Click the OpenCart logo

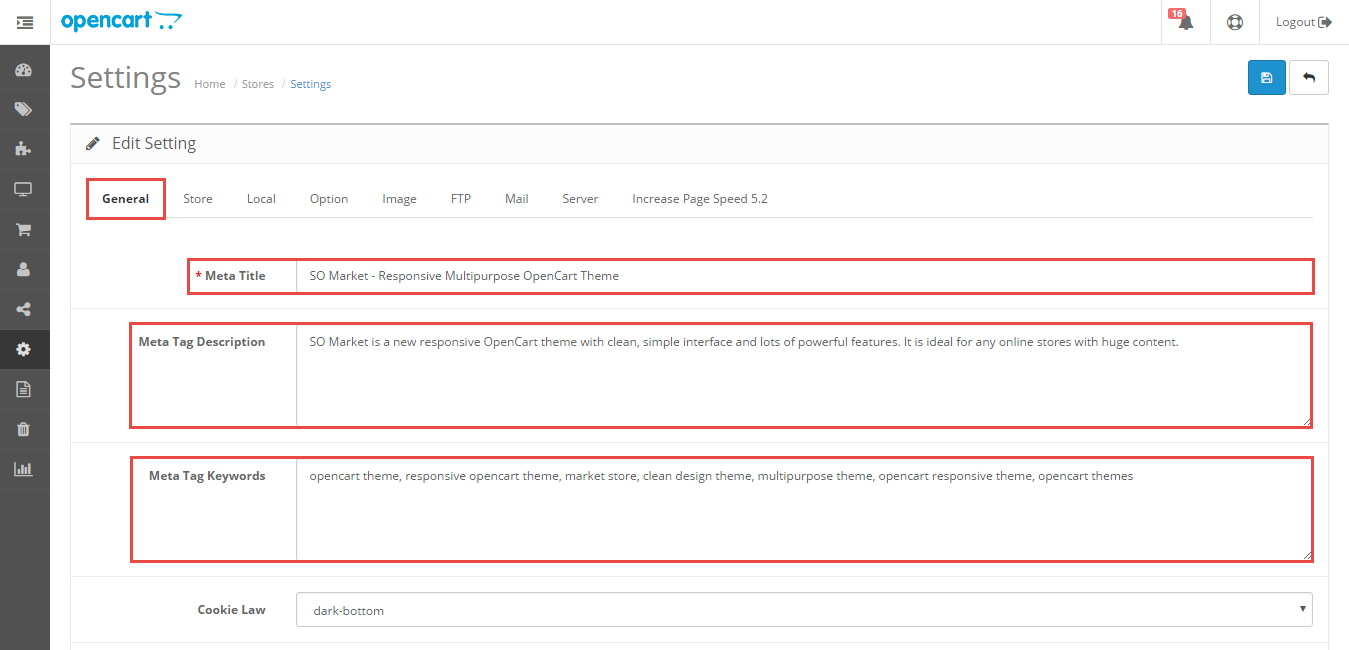121,21
